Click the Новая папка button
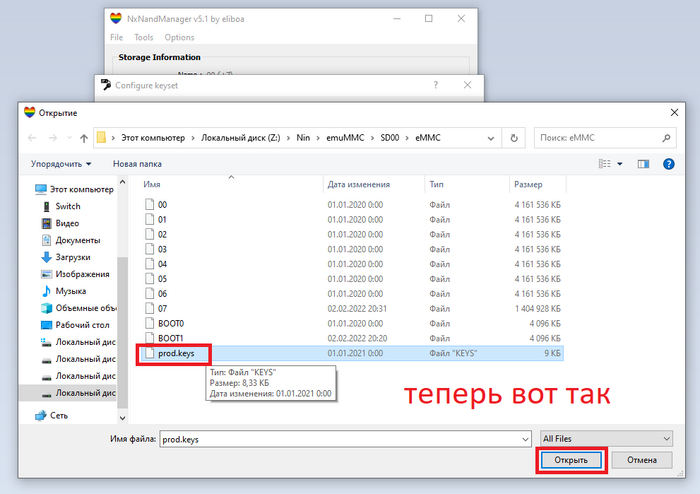Viewport: 700px width, 494px height. pos(137,163)
